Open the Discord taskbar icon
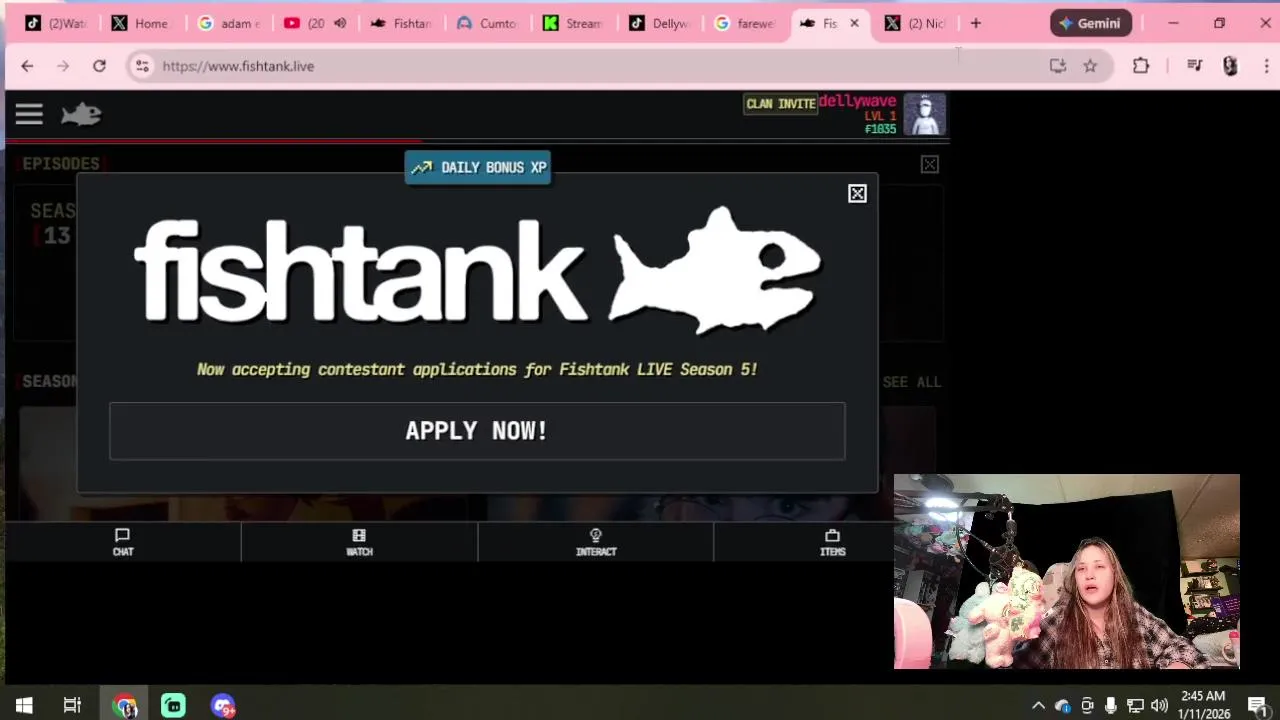The width and height of the screenshot is (1280, 720). (x=222, y=706)
